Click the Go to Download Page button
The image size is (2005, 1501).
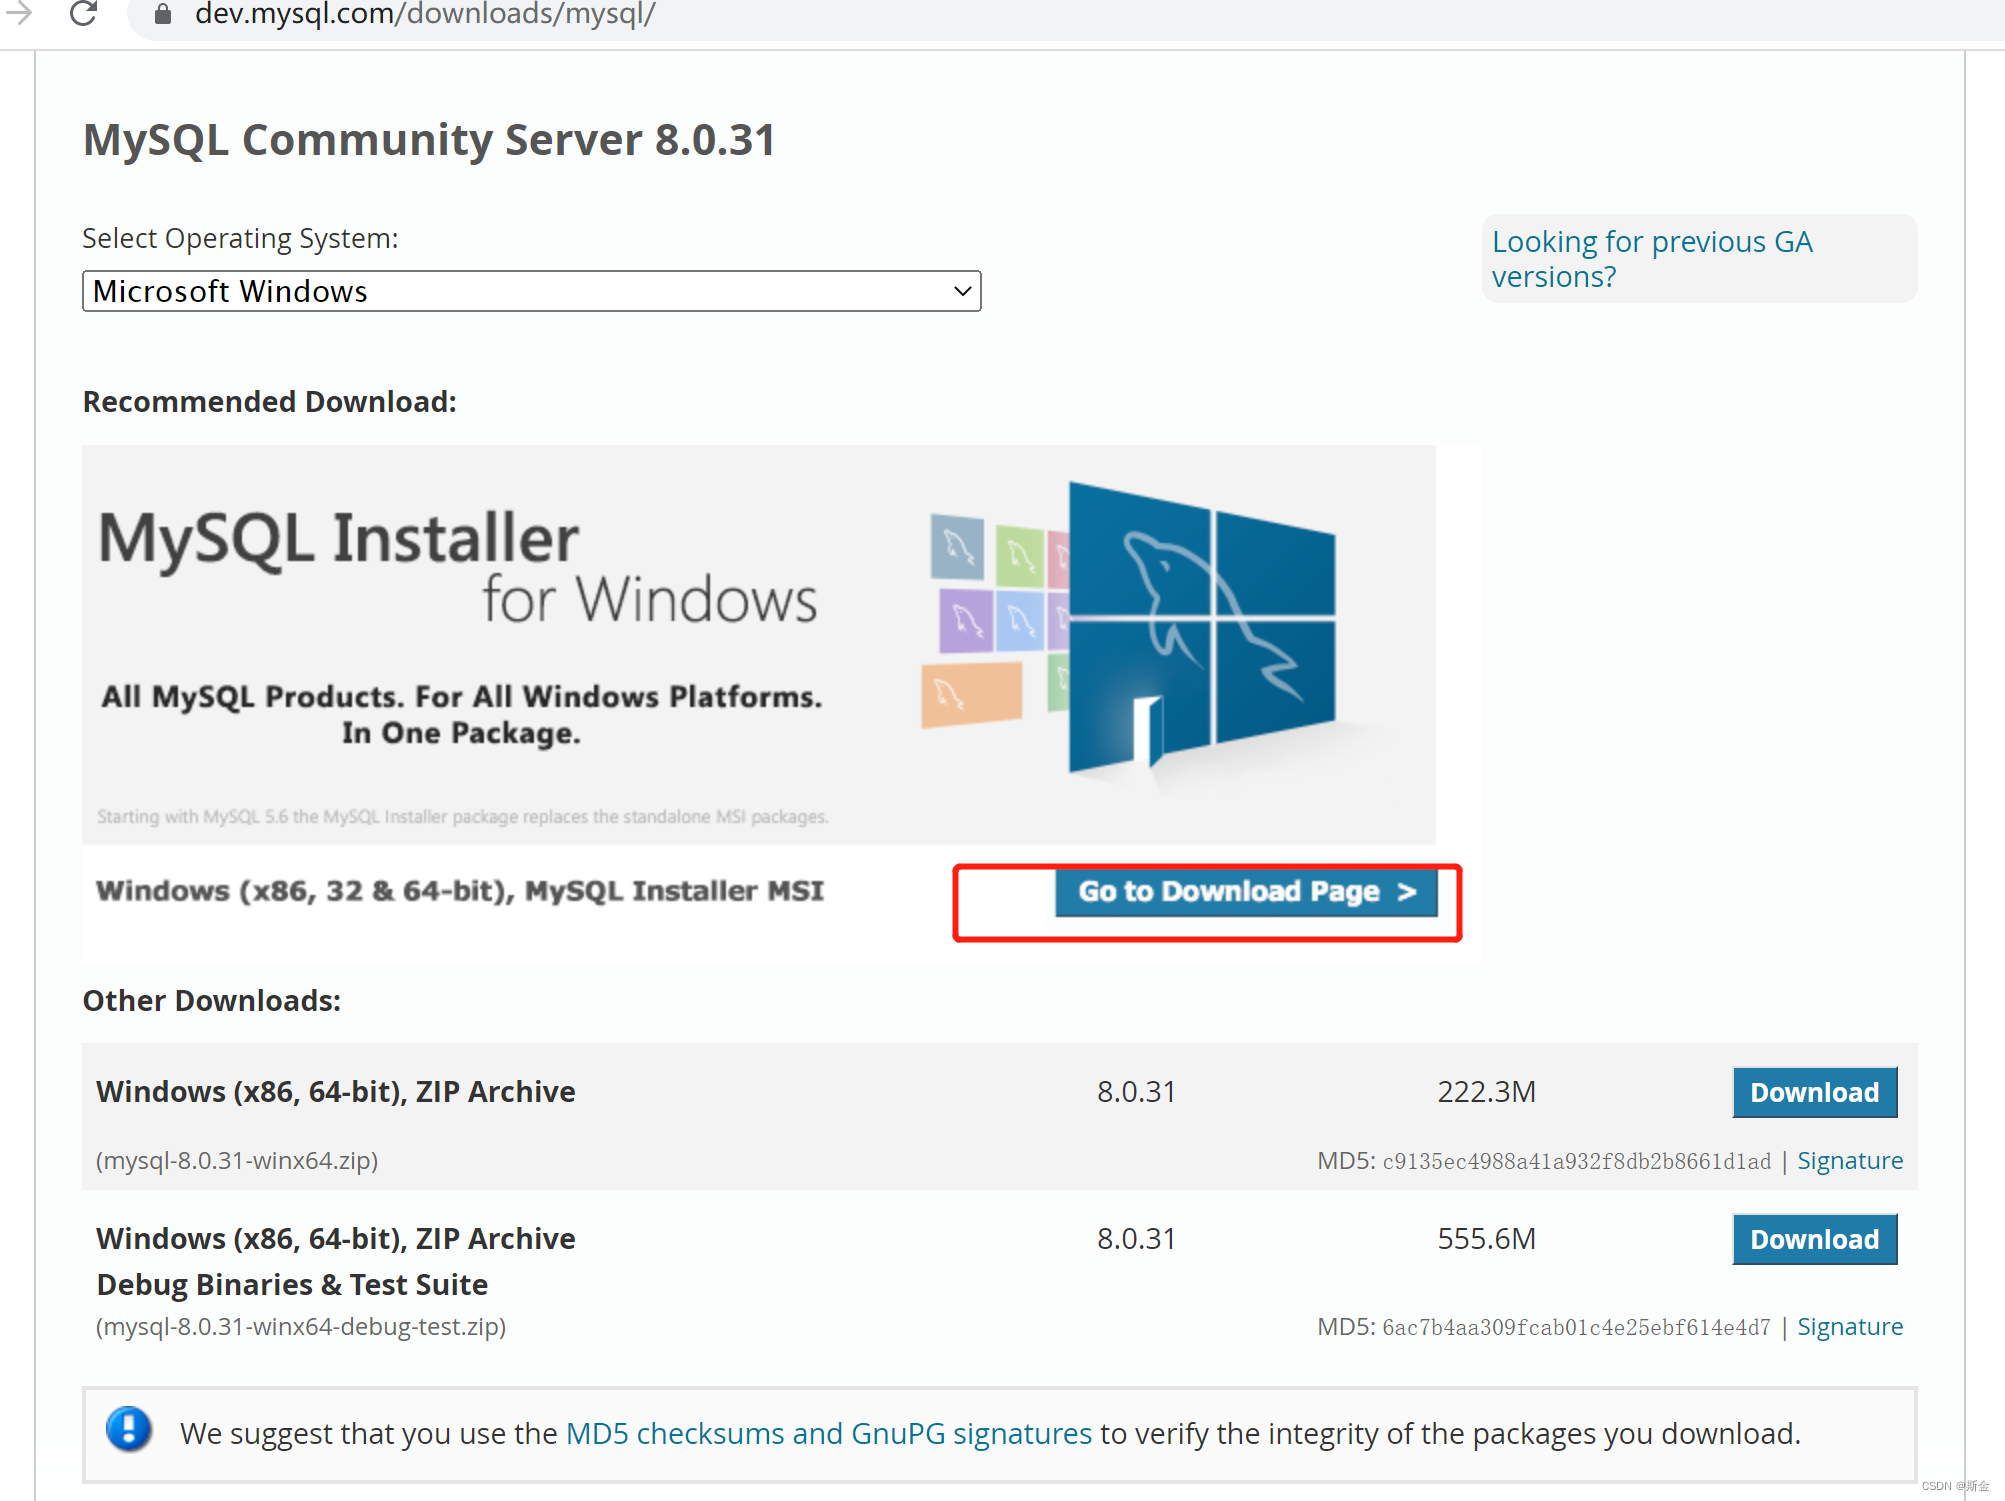click(1245, 892)
